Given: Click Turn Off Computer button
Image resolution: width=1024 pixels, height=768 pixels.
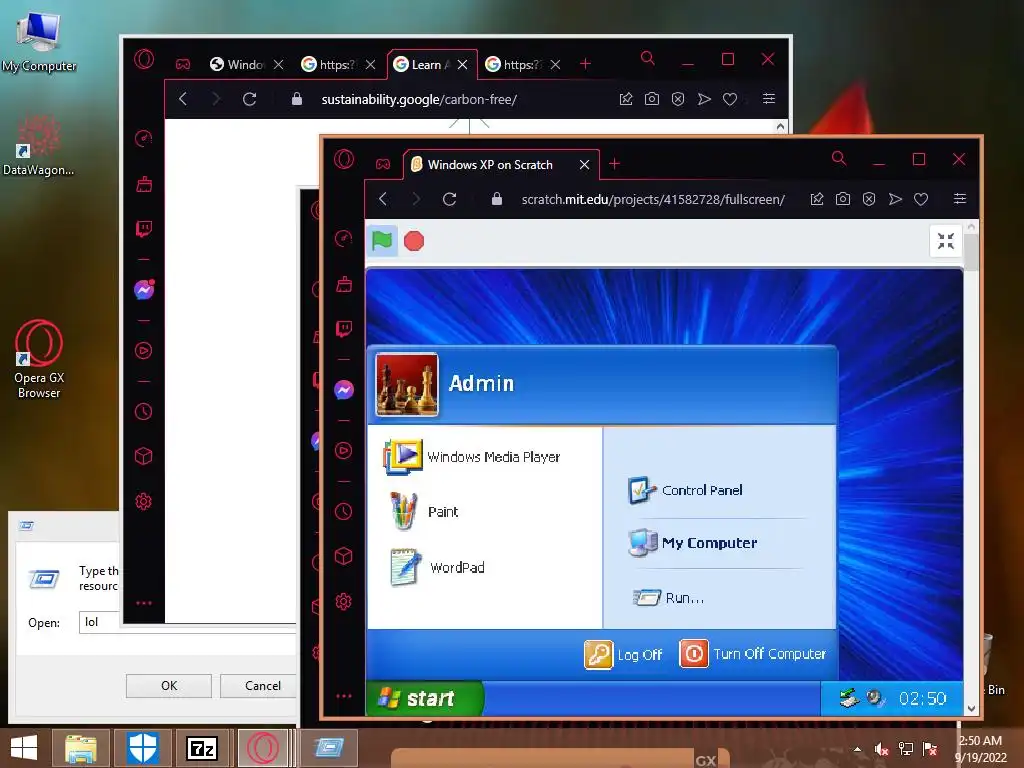Looking at the screenshot, I should click(752, 654).
